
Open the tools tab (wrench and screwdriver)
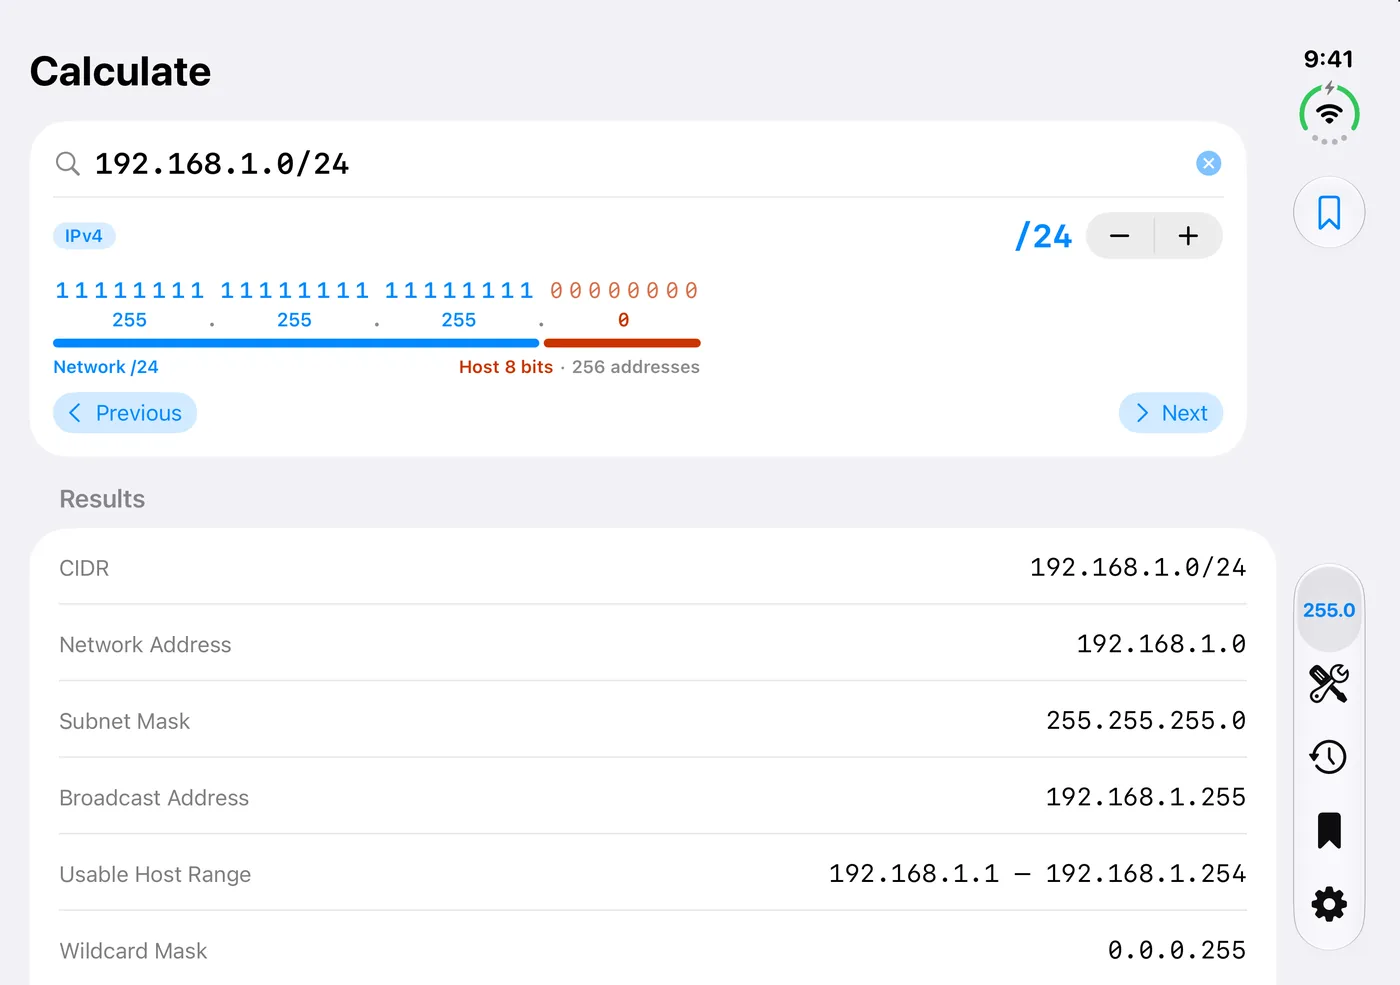pos(1329,684)
